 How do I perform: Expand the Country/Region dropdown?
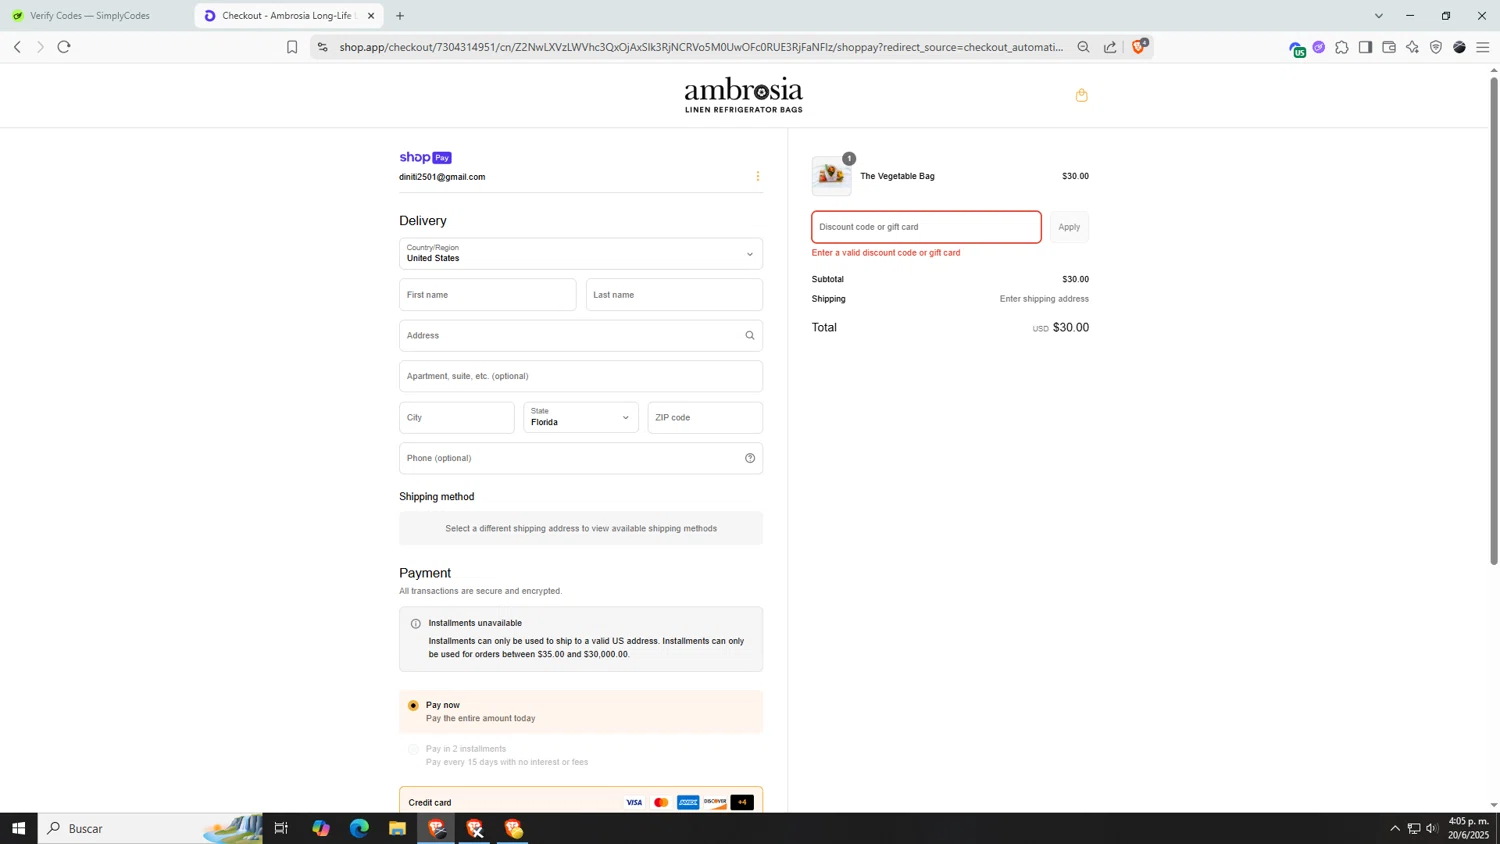[x=581, y=253]
